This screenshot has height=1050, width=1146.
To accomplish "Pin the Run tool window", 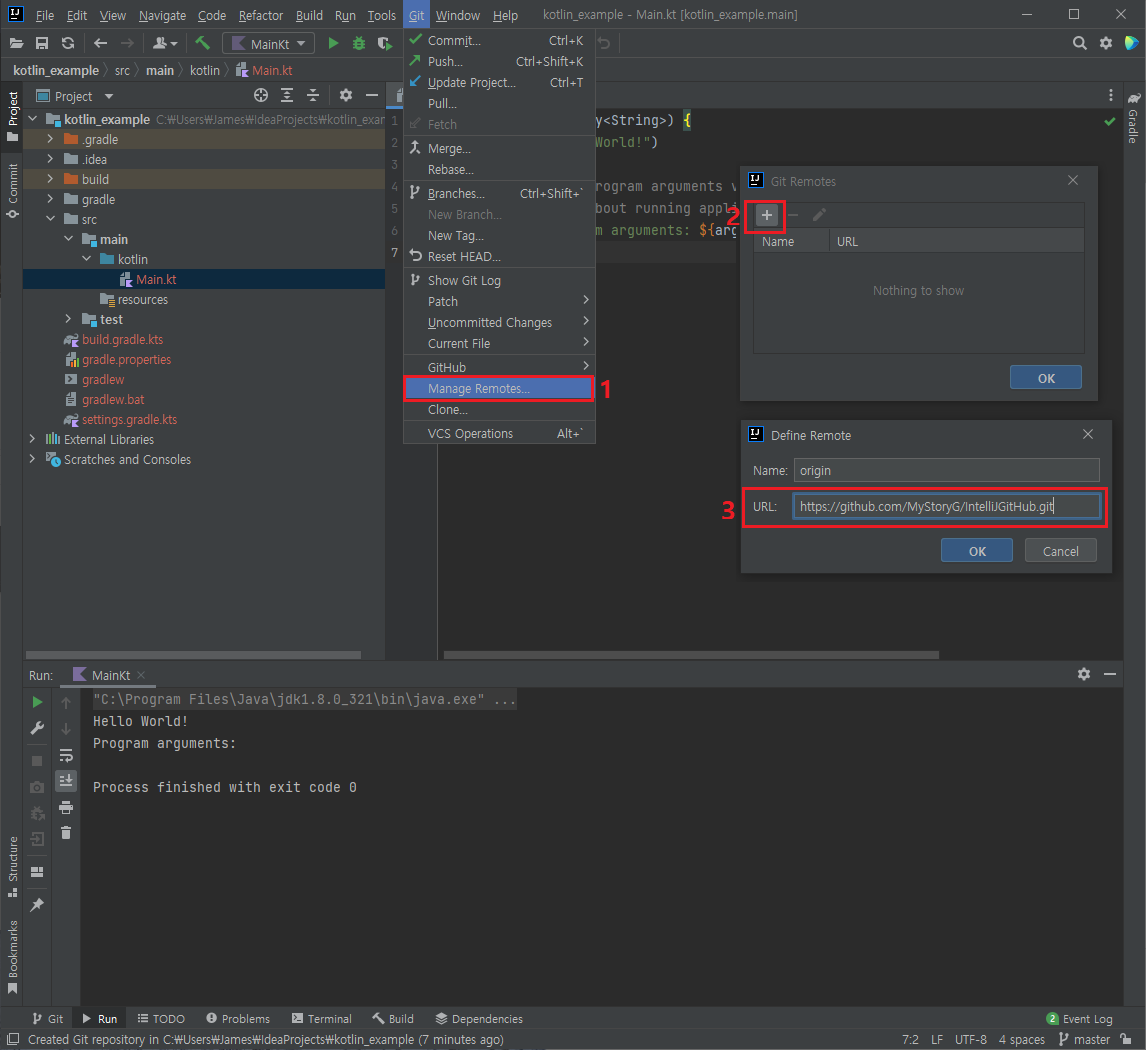I will 37,905.
